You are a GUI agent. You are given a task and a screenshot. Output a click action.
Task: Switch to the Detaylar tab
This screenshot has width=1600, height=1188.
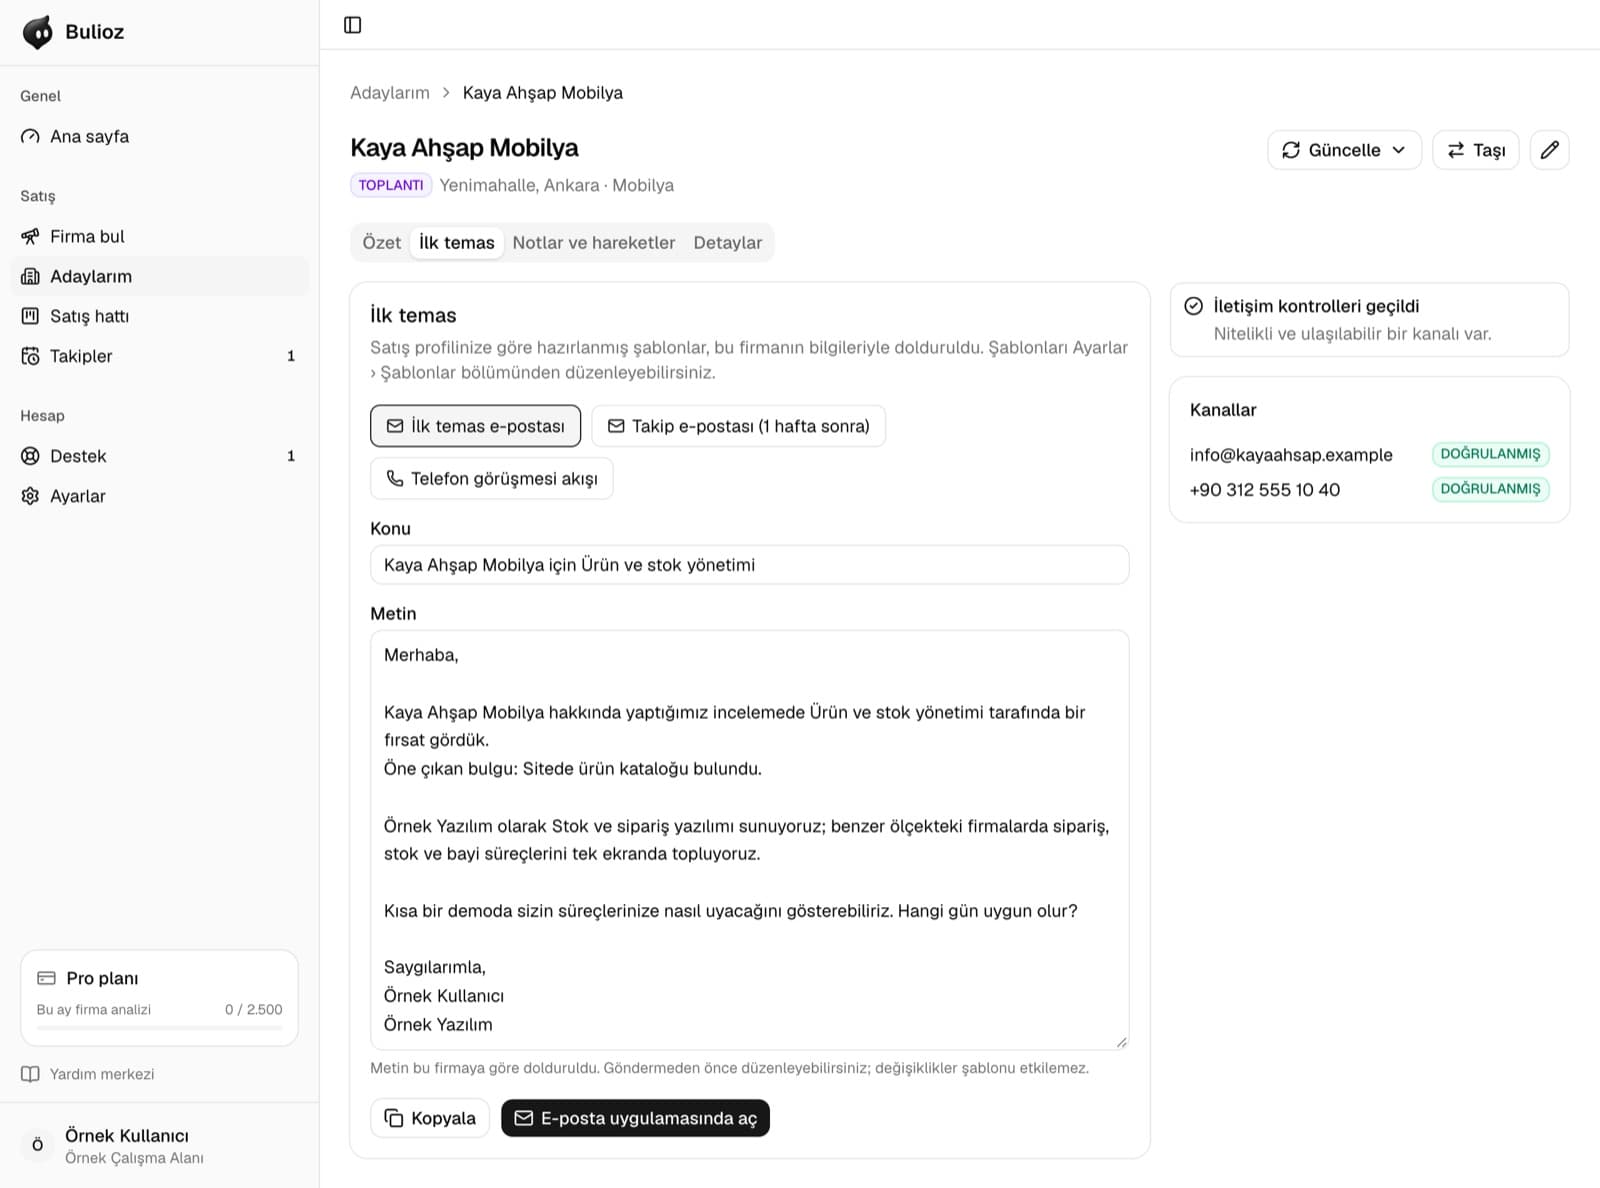coord(728,242)
